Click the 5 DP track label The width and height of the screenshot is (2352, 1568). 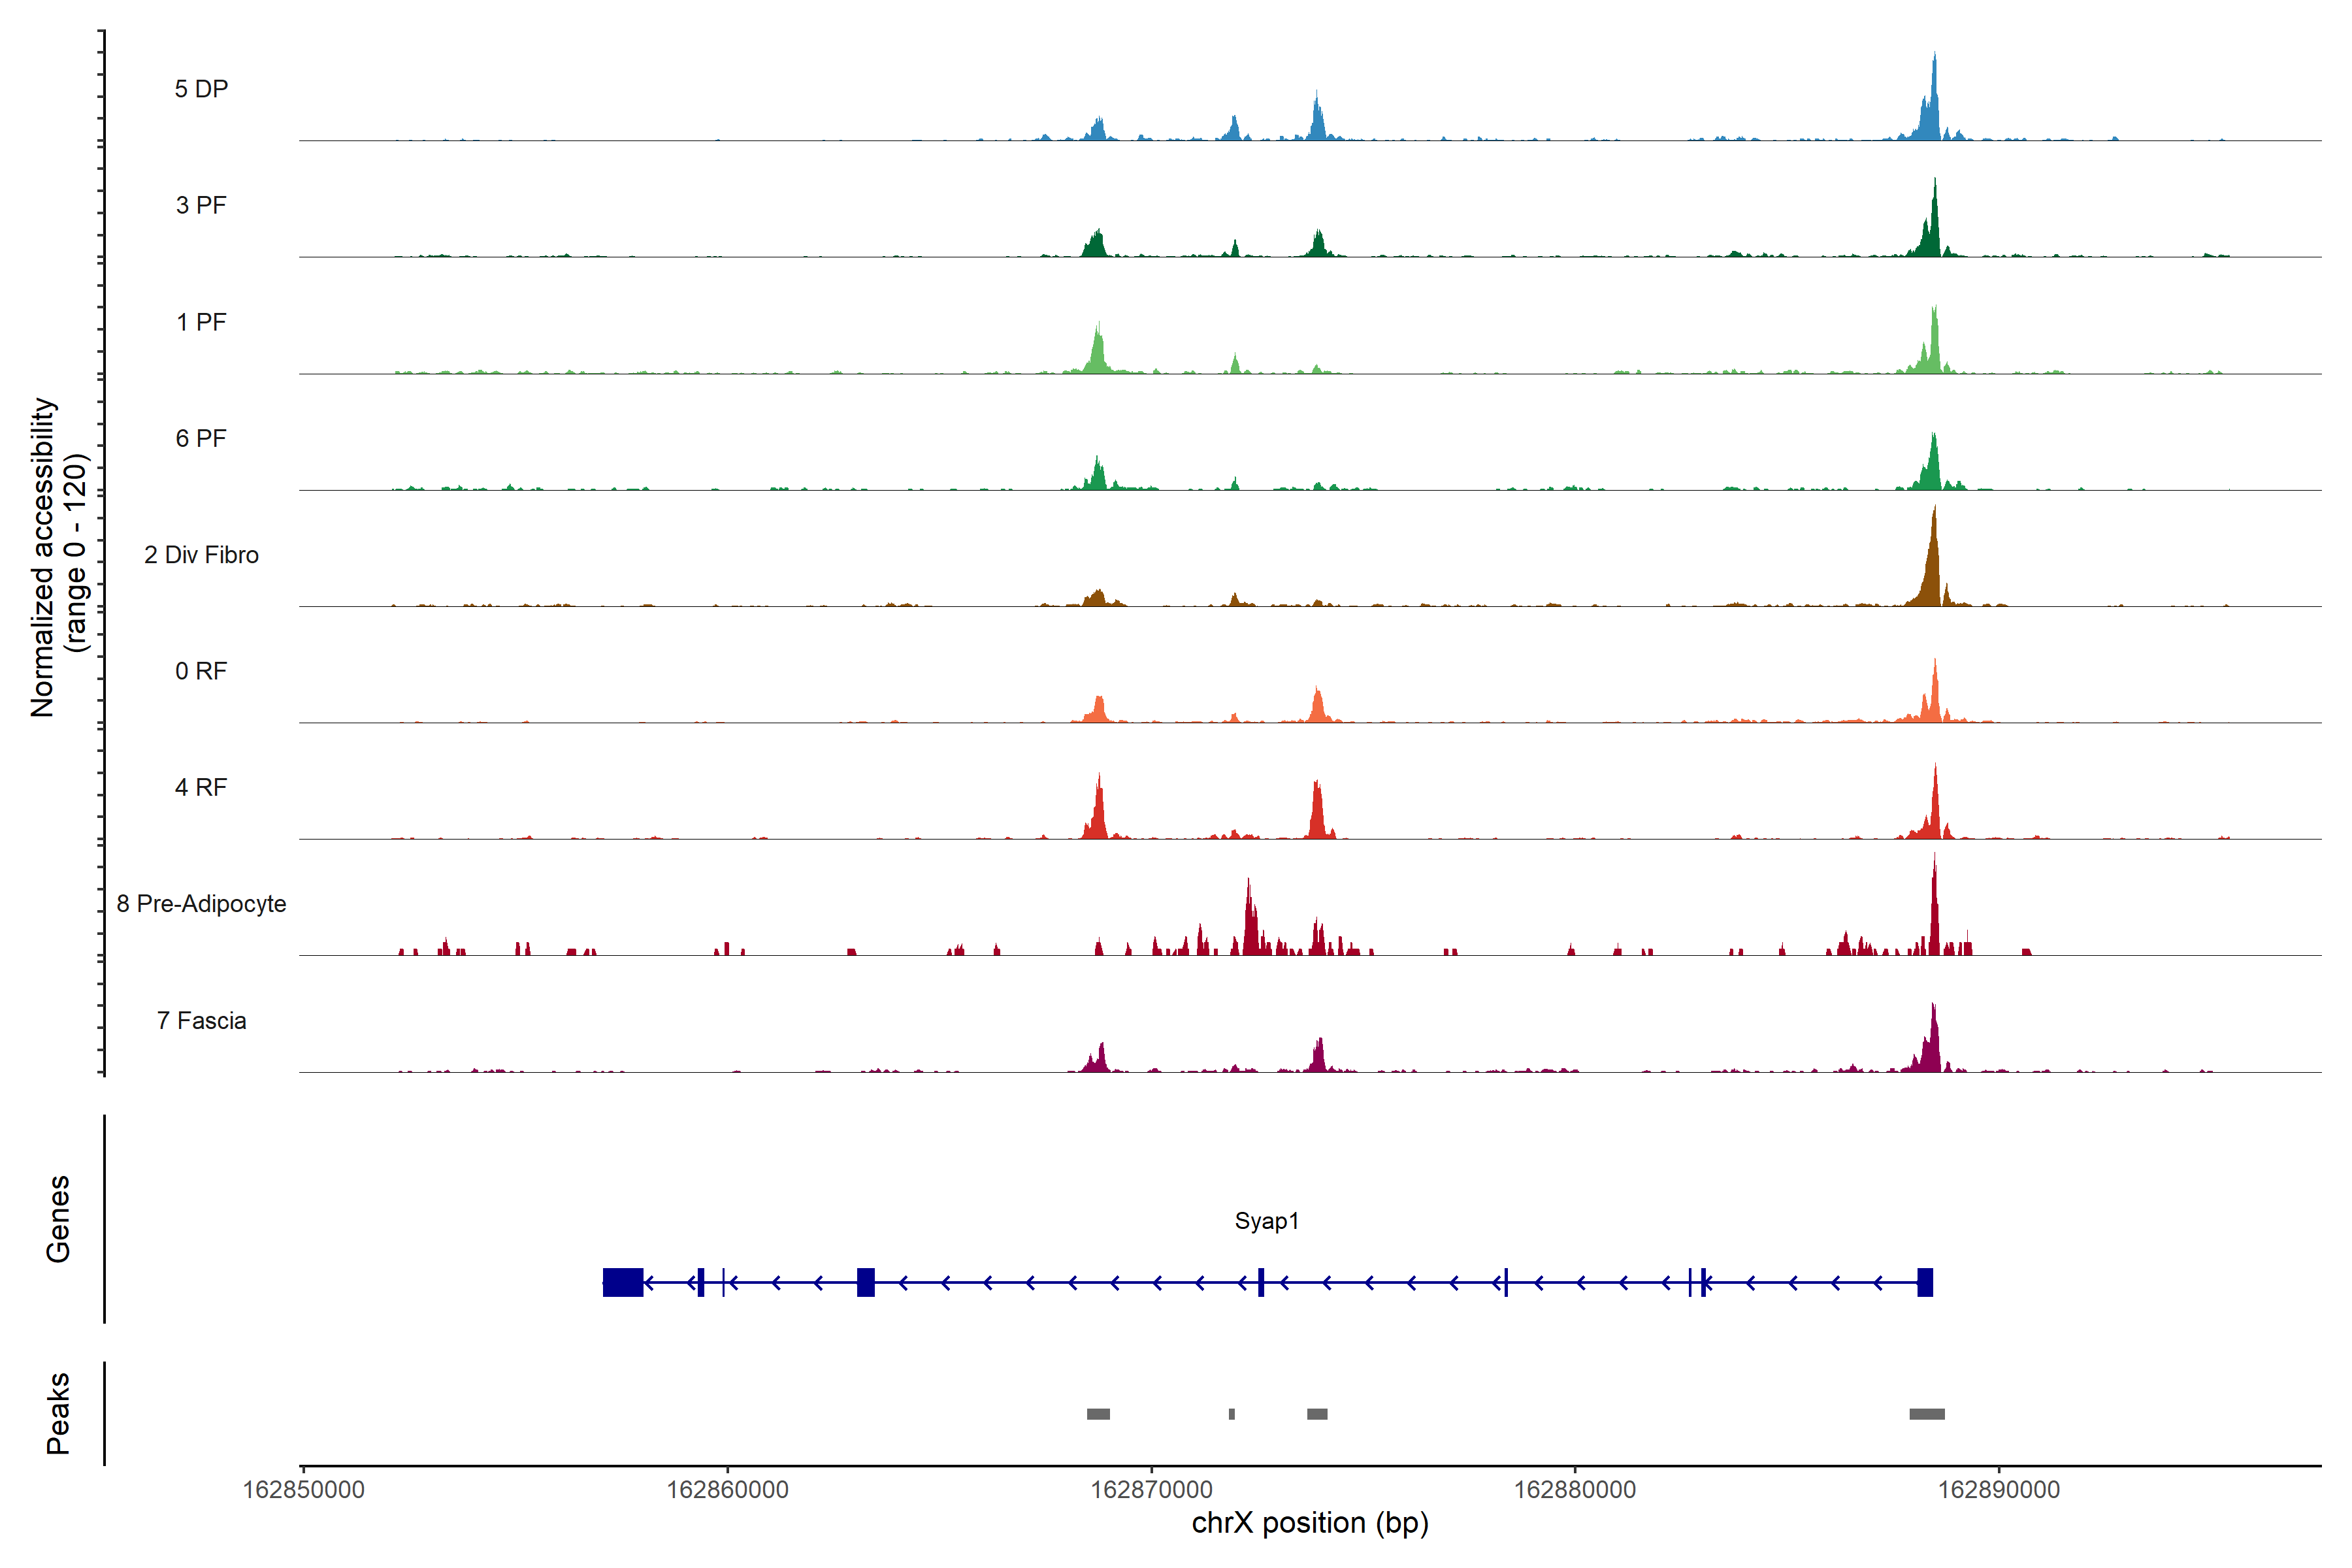point(201,89)
